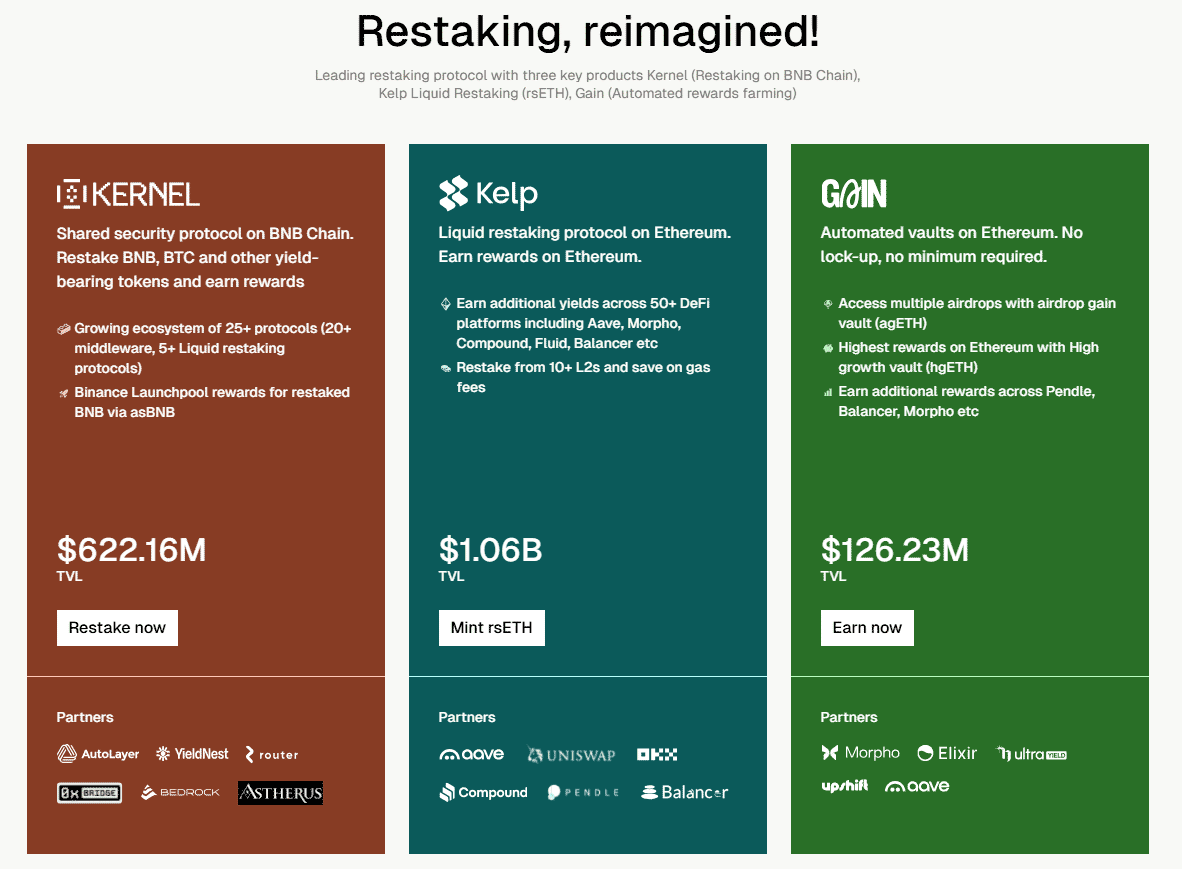Click the Elixir partner logo
Screen dimensions: 1182x869
click(x=947, y=753)
